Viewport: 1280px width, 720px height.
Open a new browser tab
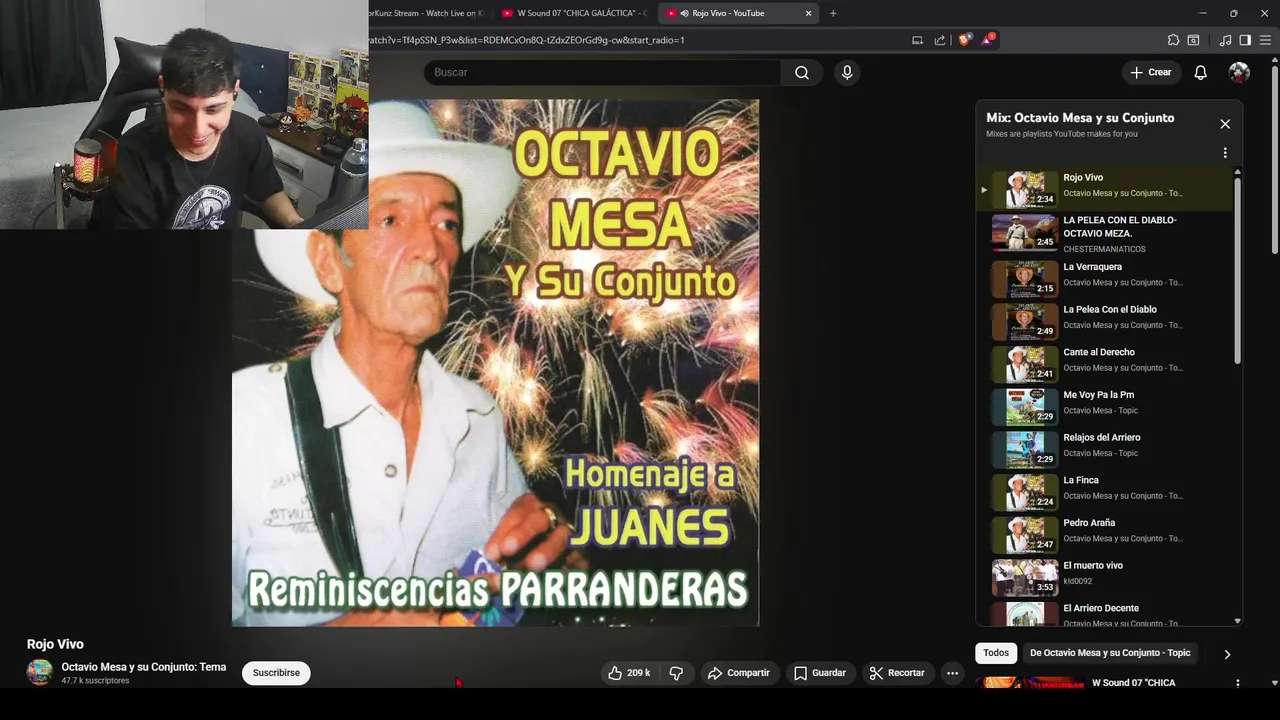pos(833,13)
